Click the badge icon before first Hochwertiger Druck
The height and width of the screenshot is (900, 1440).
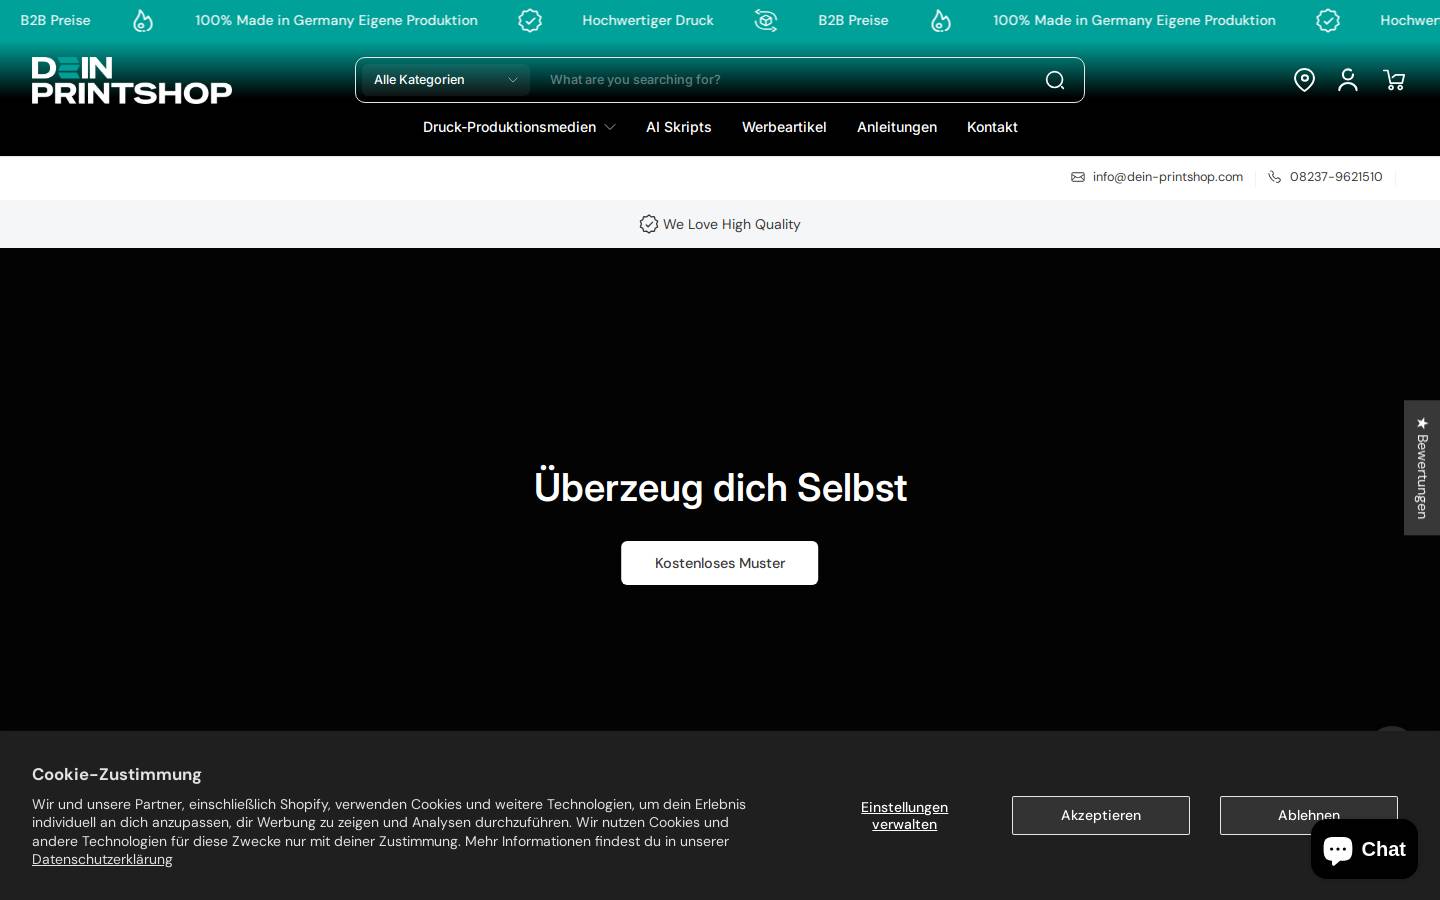coord(530,20)
